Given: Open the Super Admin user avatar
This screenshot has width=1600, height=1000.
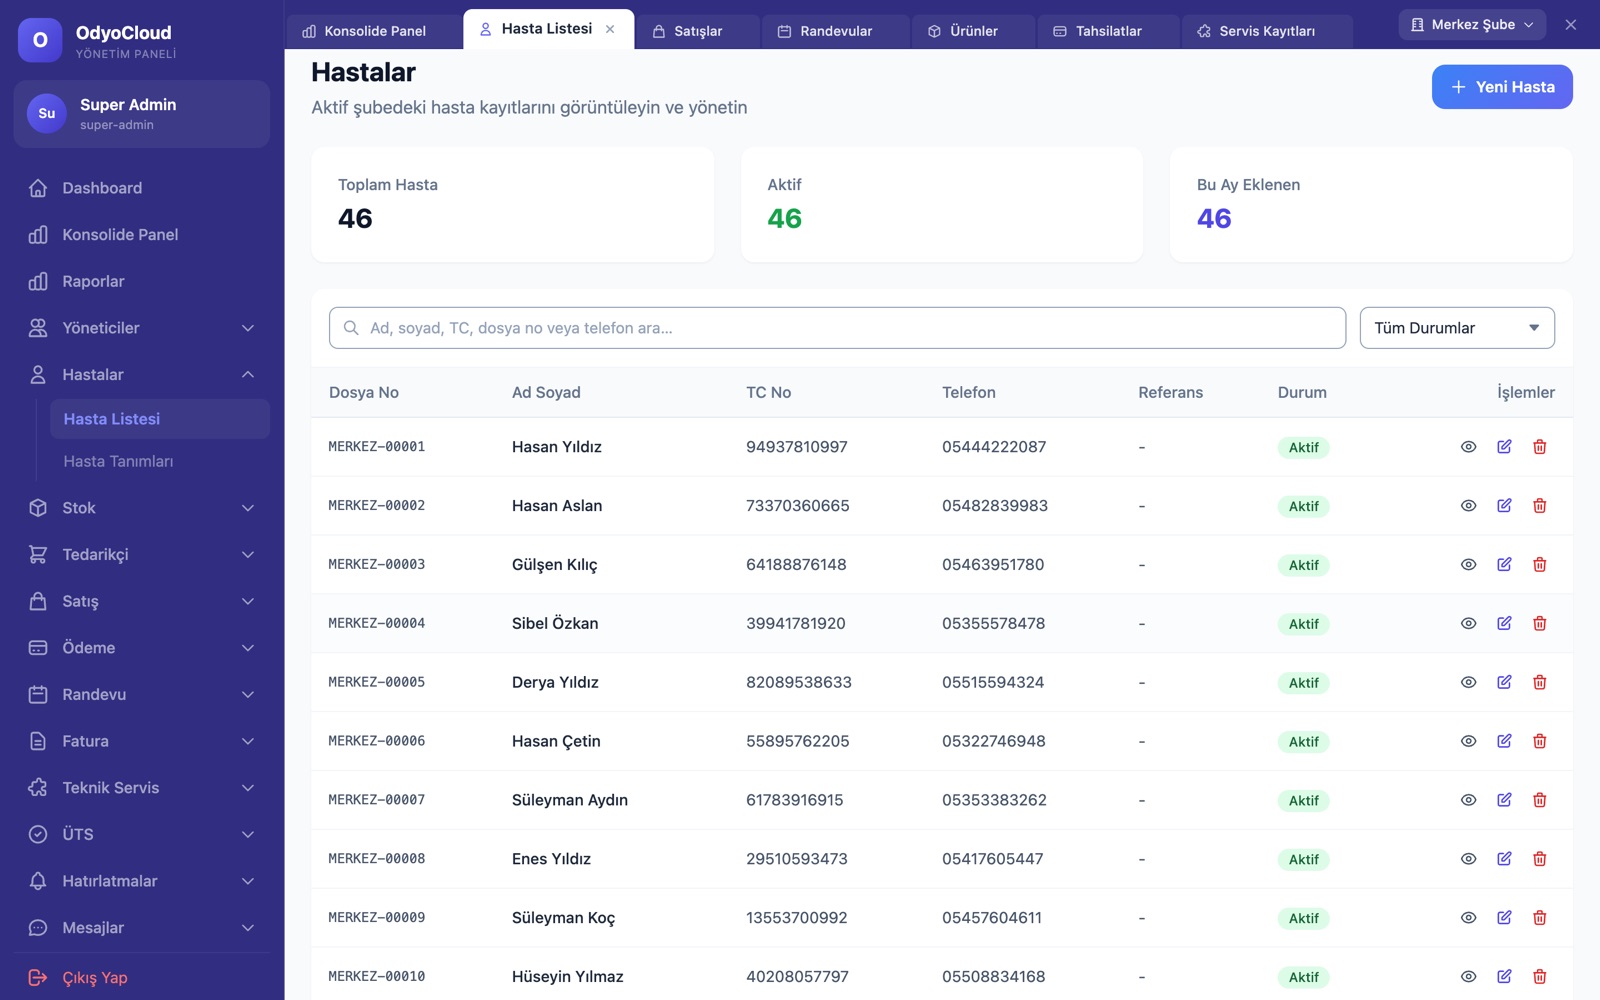Looking at the screenshot, I should pos(47,114).
